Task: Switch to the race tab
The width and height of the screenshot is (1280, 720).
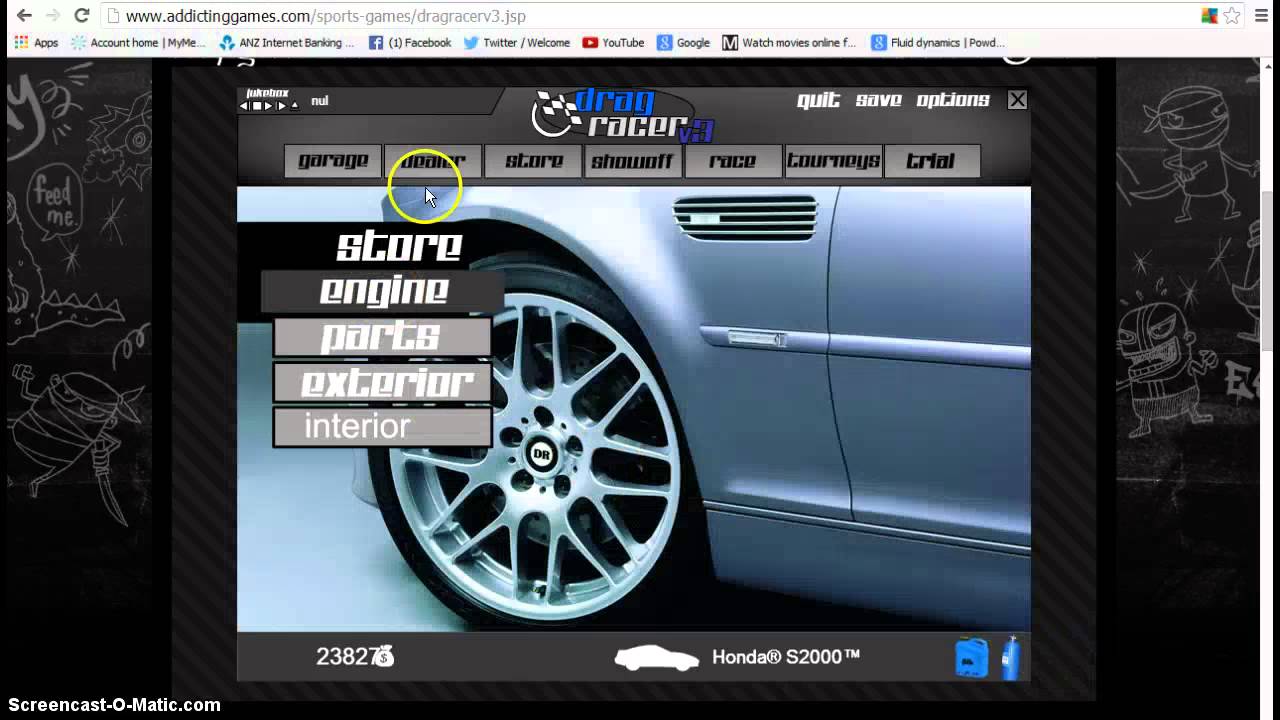Action: point(733,161)
